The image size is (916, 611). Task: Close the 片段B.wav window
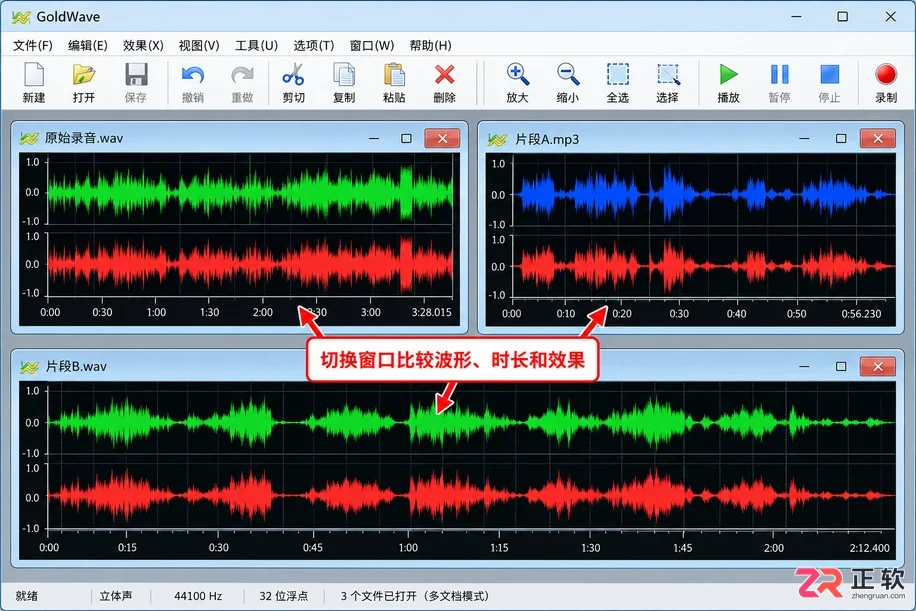877,366
